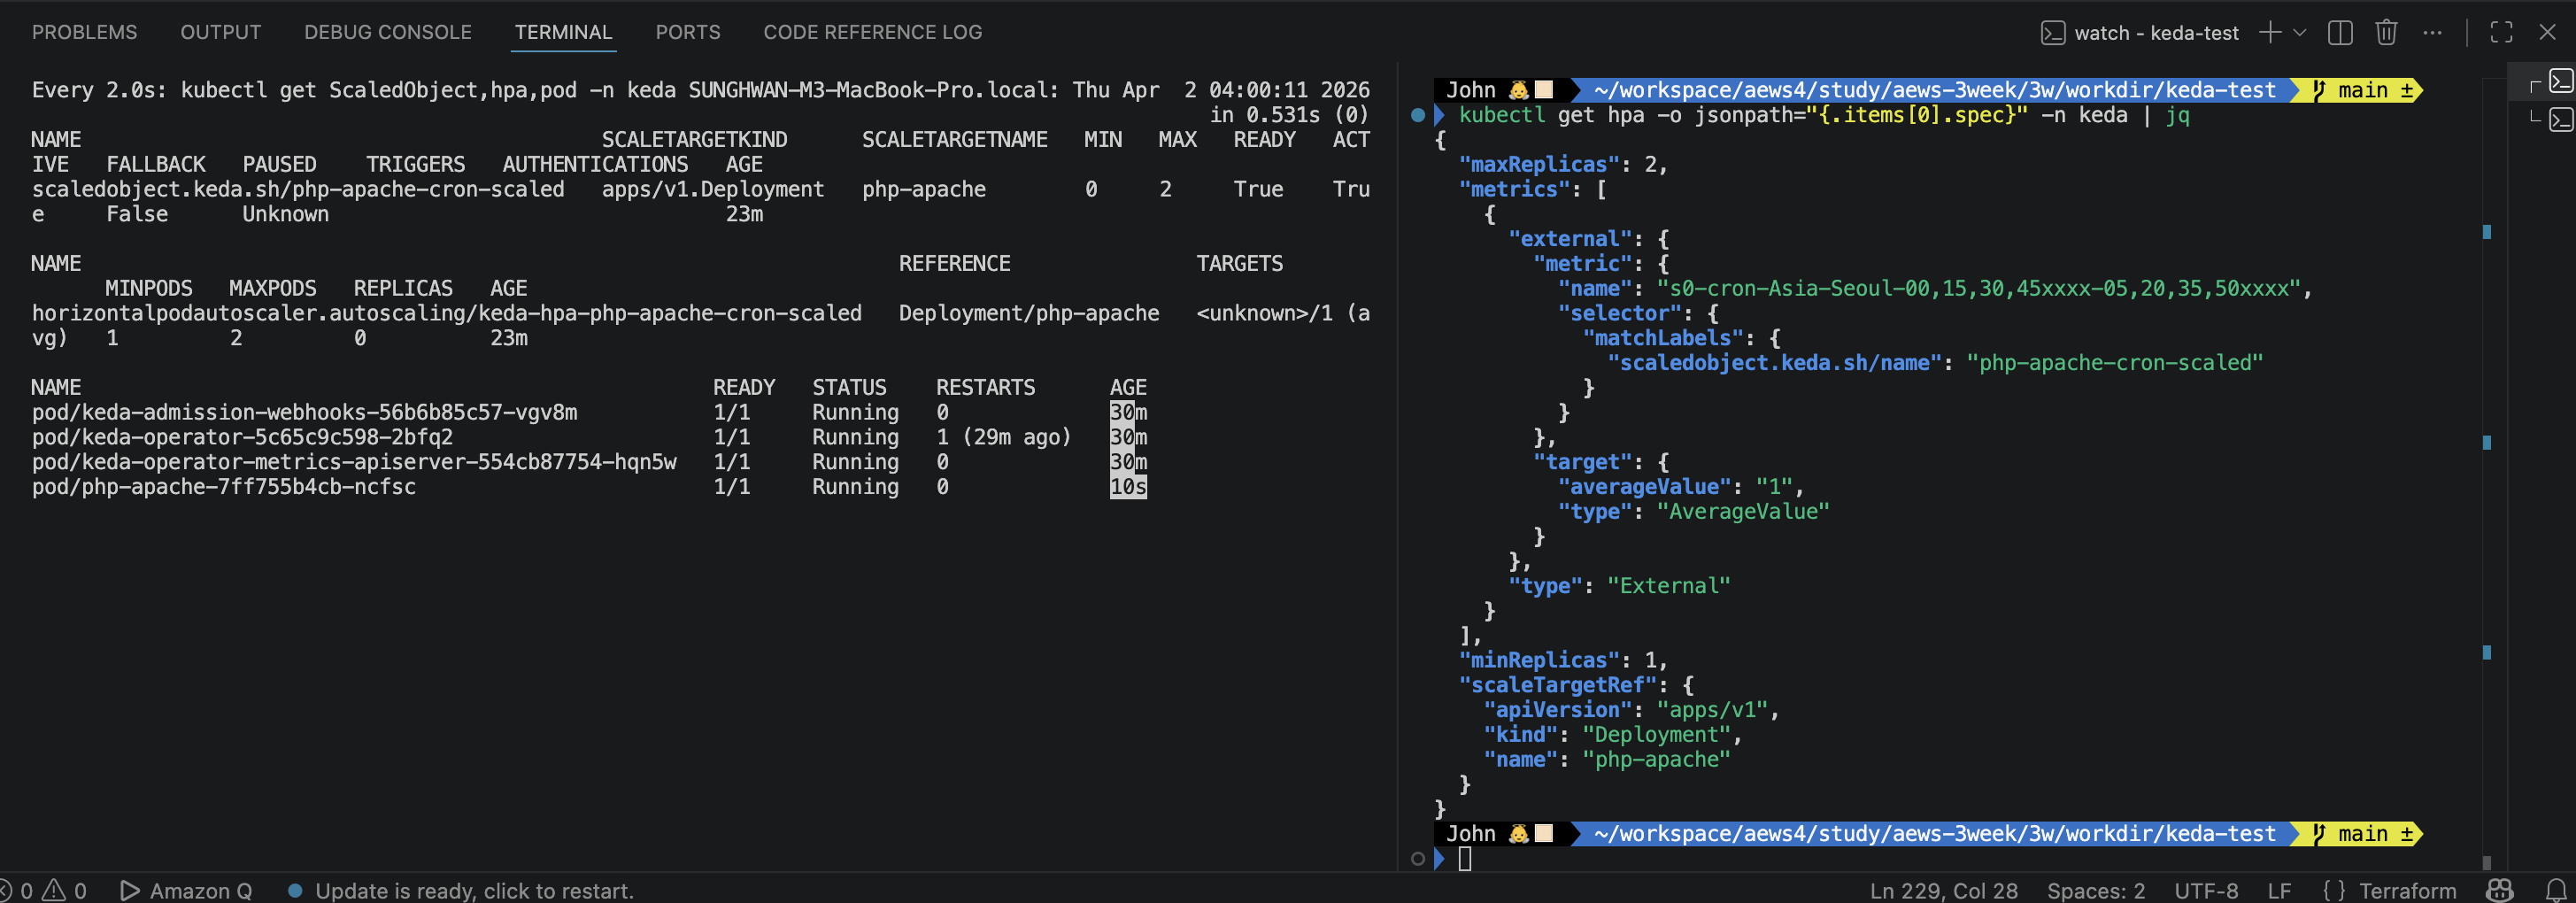Click scaledobject.keda.sh/php-apache-cron-scaled row name
Image resolution: width=2576 pixels, height=903 pixels.
click(298, 189)
